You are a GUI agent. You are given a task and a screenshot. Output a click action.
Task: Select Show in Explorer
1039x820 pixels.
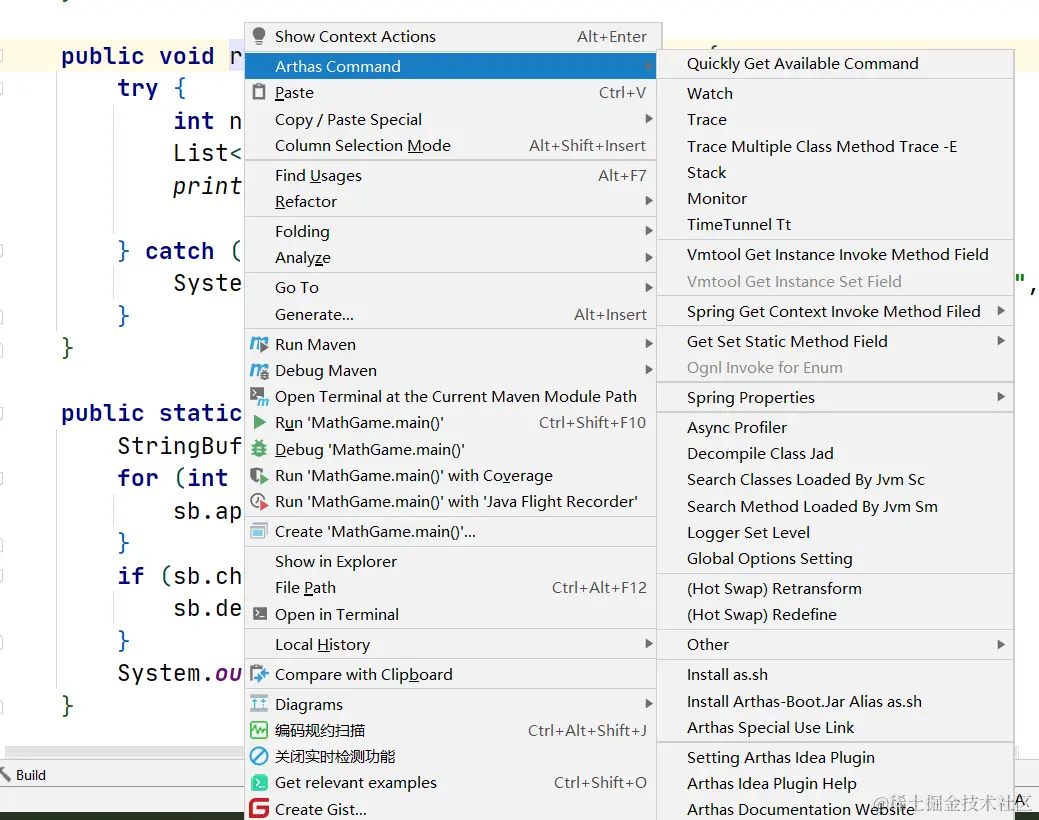tap(451, 561)
